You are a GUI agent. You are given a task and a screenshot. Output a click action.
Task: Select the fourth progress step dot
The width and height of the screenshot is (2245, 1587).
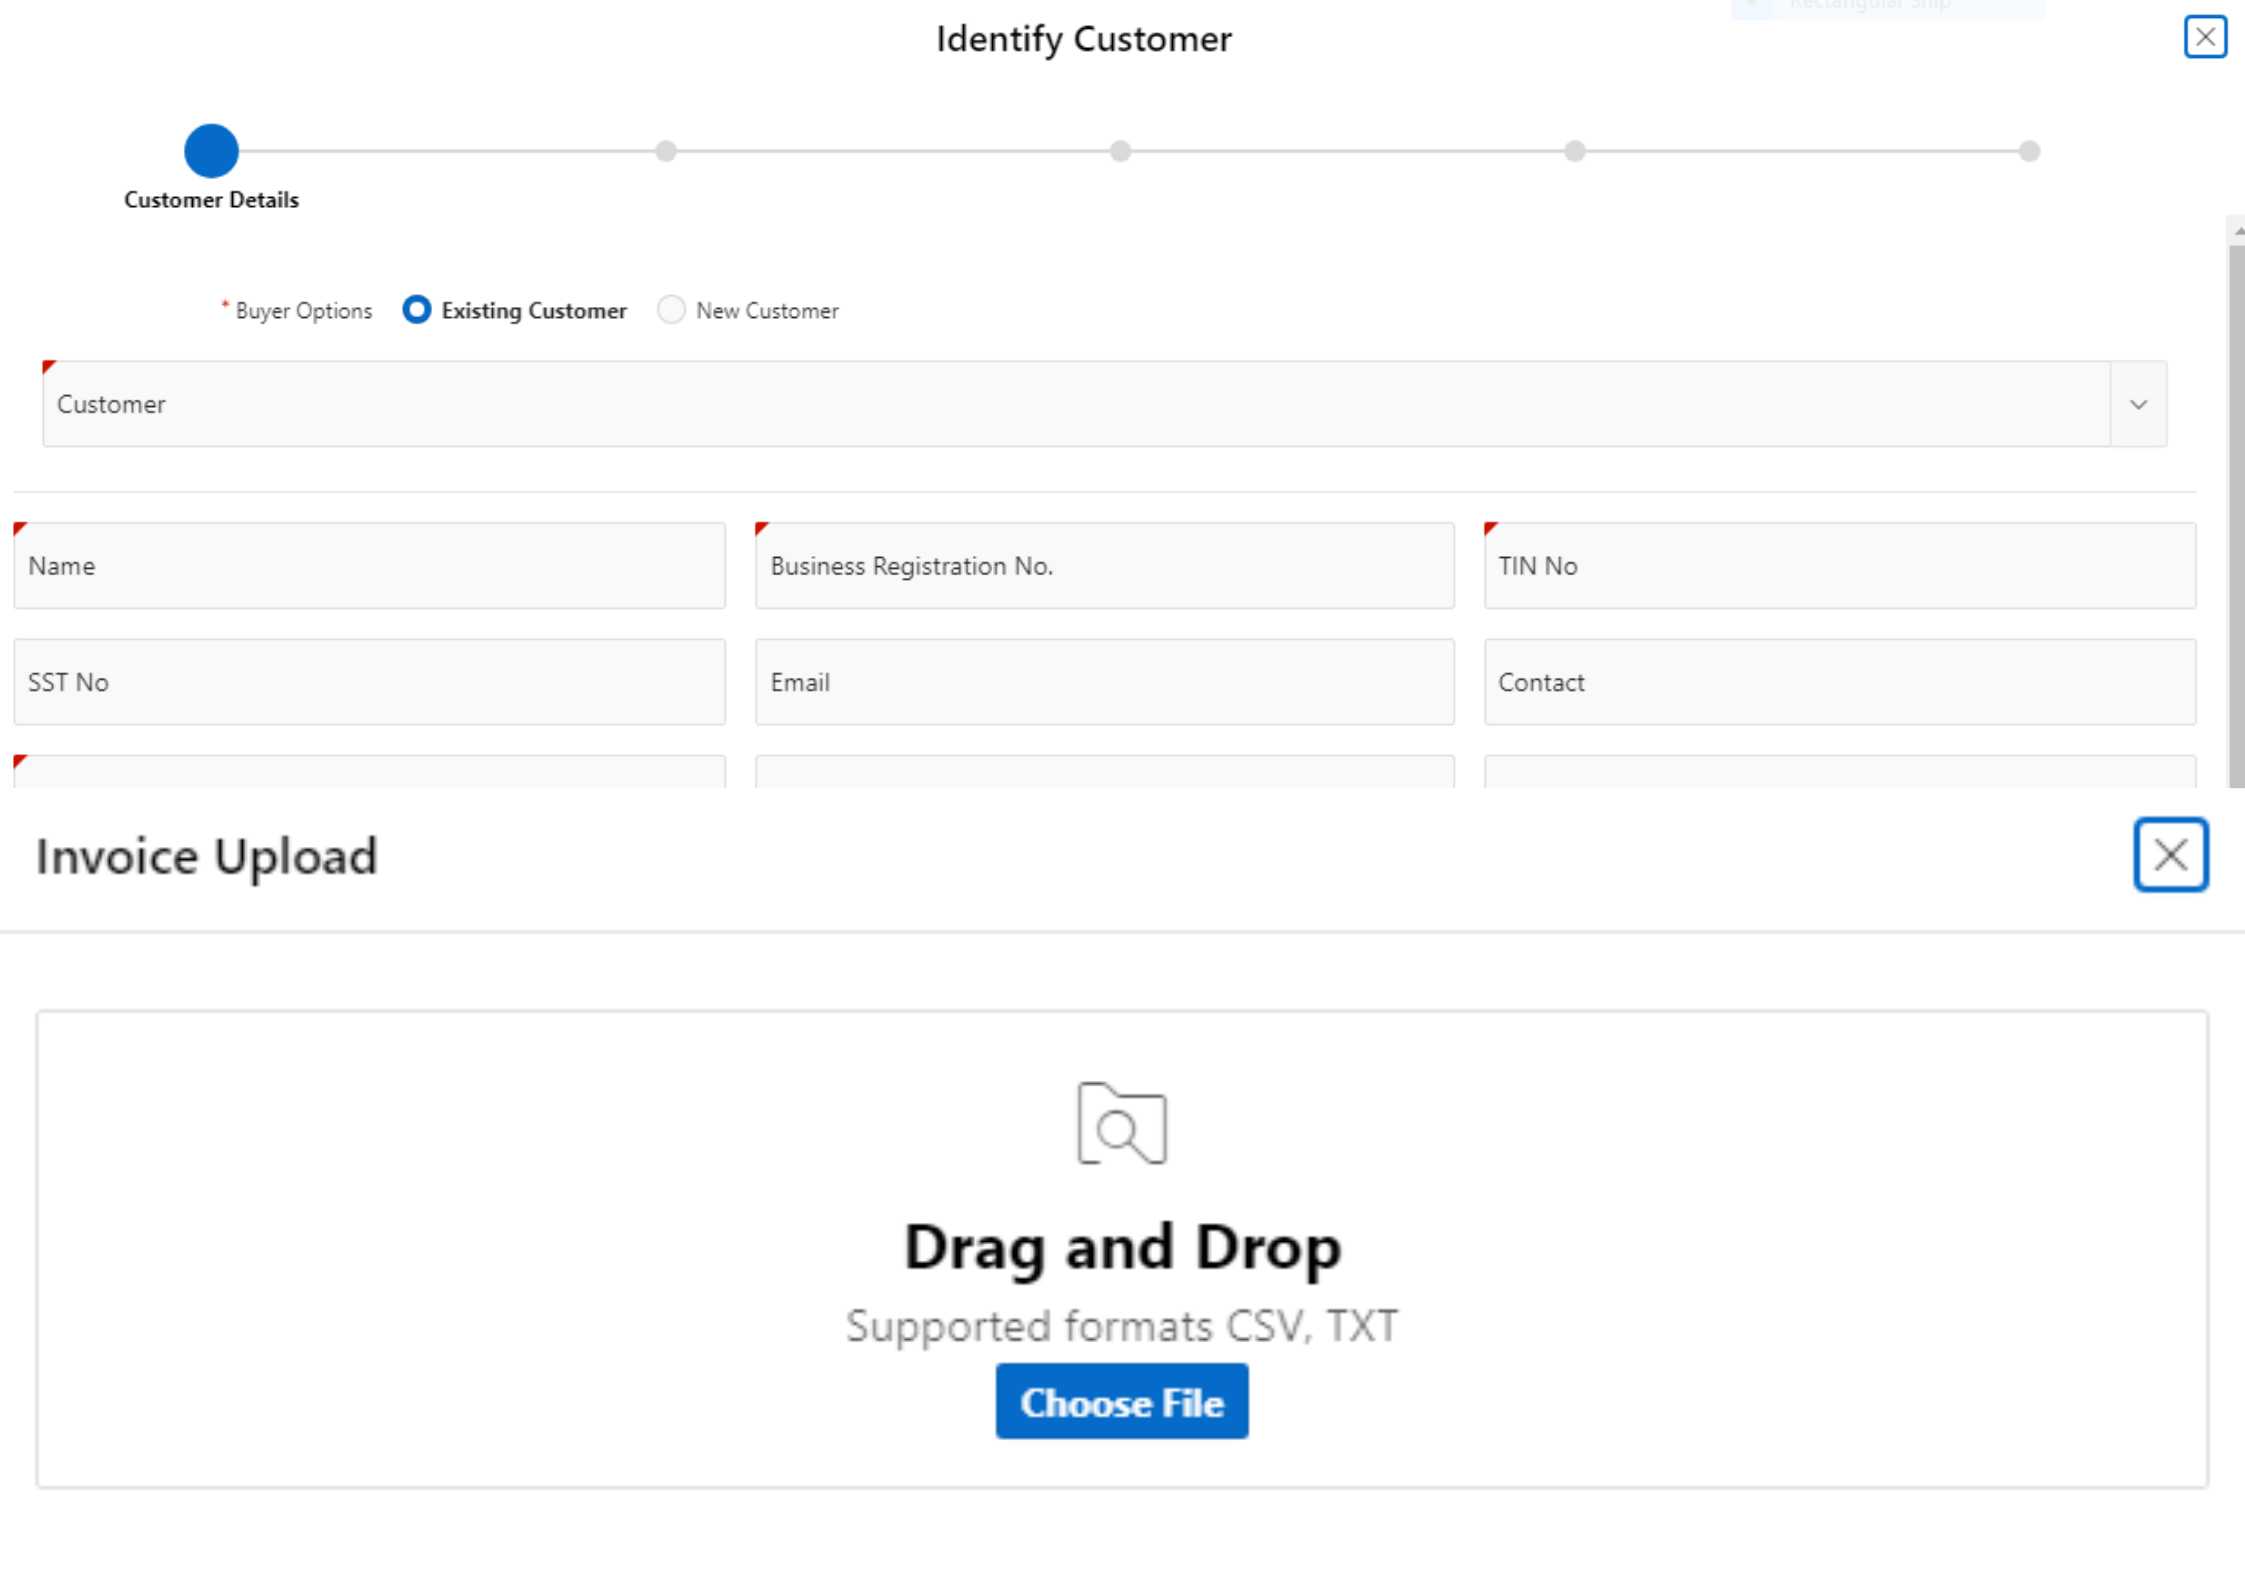tap(1575, 151)
